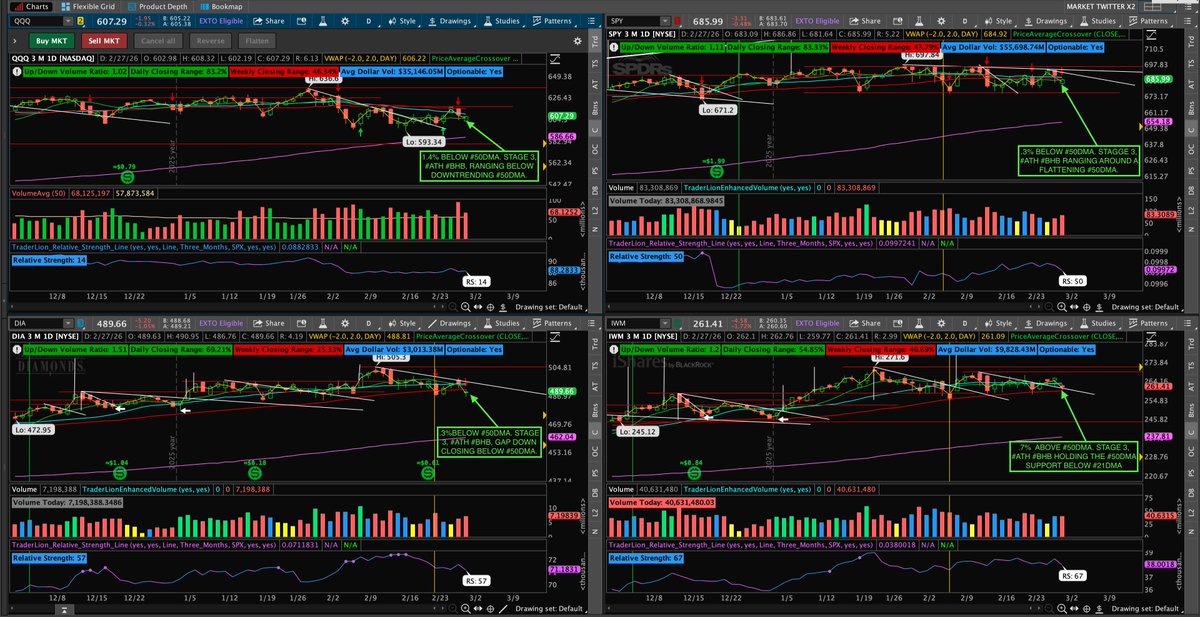Viewport: 1200px width, 617px height.
Task: Click the crosshair pan icon below QQQ chart
Action: click(x=490, y=307)
